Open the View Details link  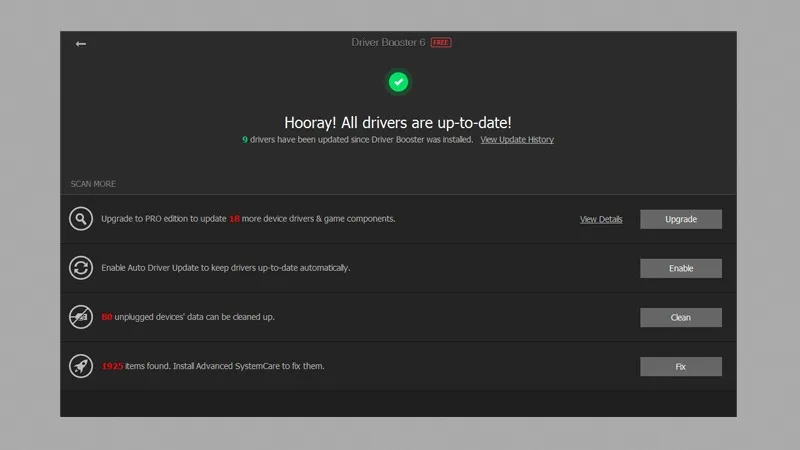pos(601,219)
